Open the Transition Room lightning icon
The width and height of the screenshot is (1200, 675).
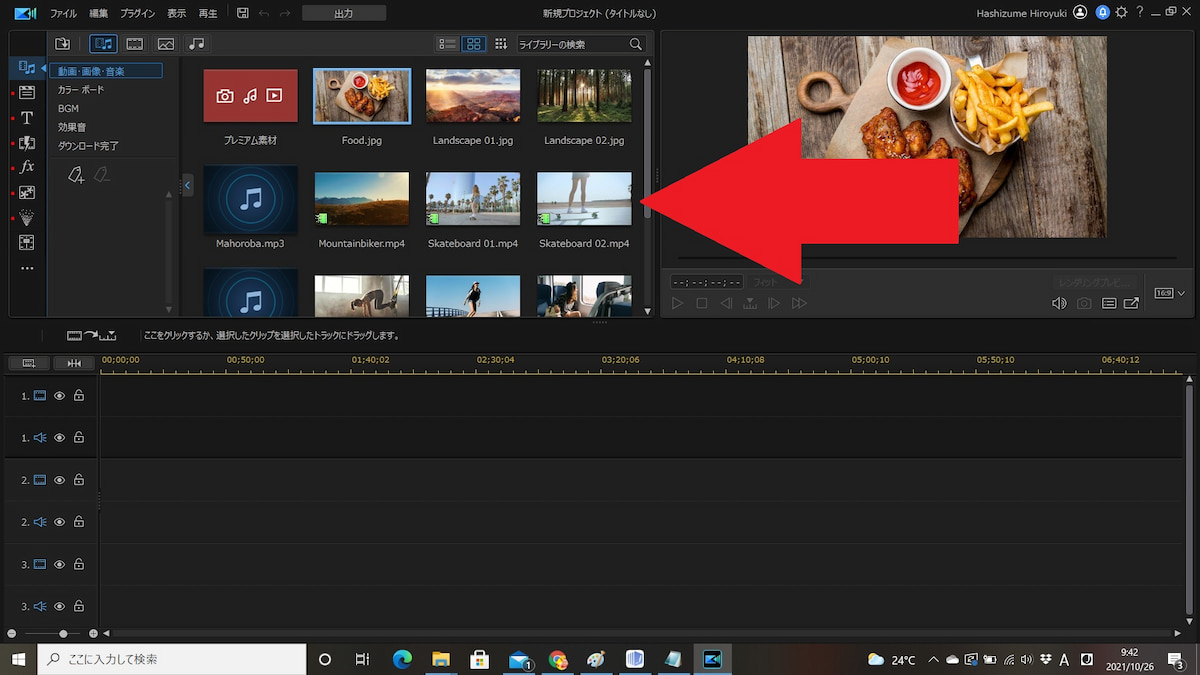tap(27, 143)
